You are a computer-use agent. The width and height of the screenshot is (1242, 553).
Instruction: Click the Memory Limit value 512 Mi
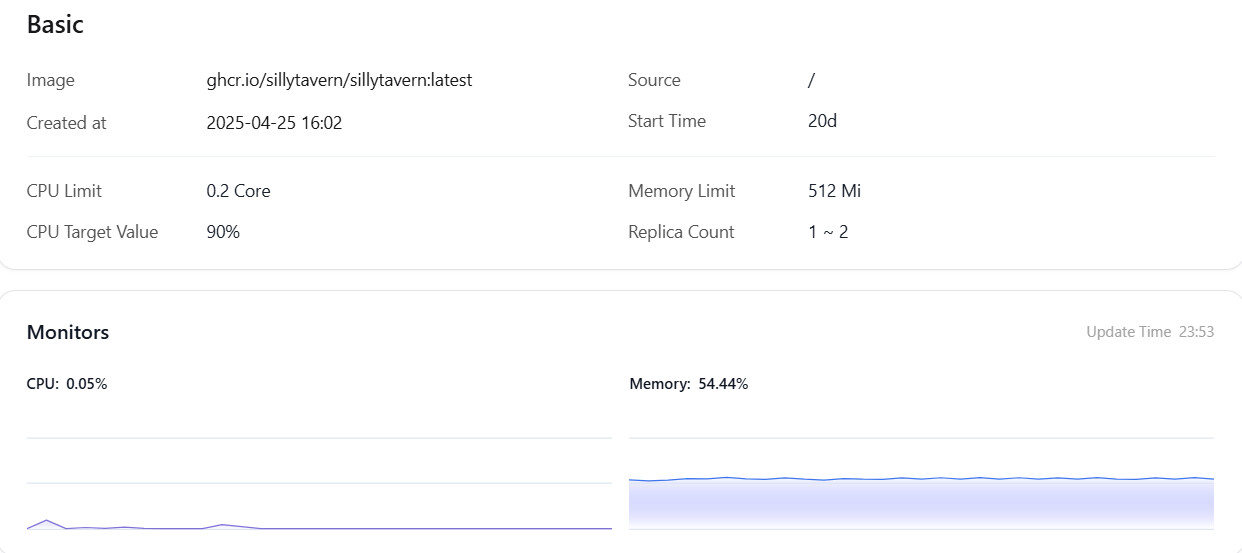click(834, 191)
